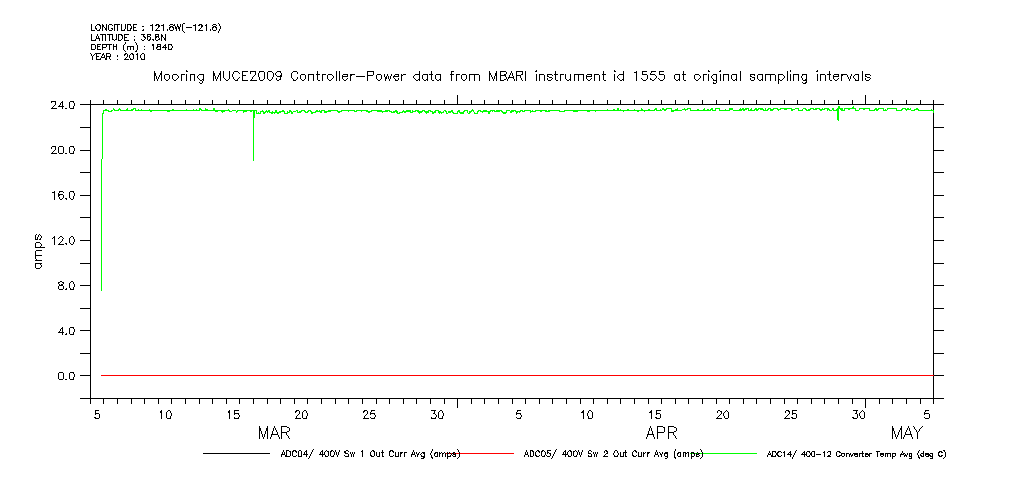Click the 16.0 y-axis tick label
The height and width of the screenshot is (504, 1009).
pos(62,195)
